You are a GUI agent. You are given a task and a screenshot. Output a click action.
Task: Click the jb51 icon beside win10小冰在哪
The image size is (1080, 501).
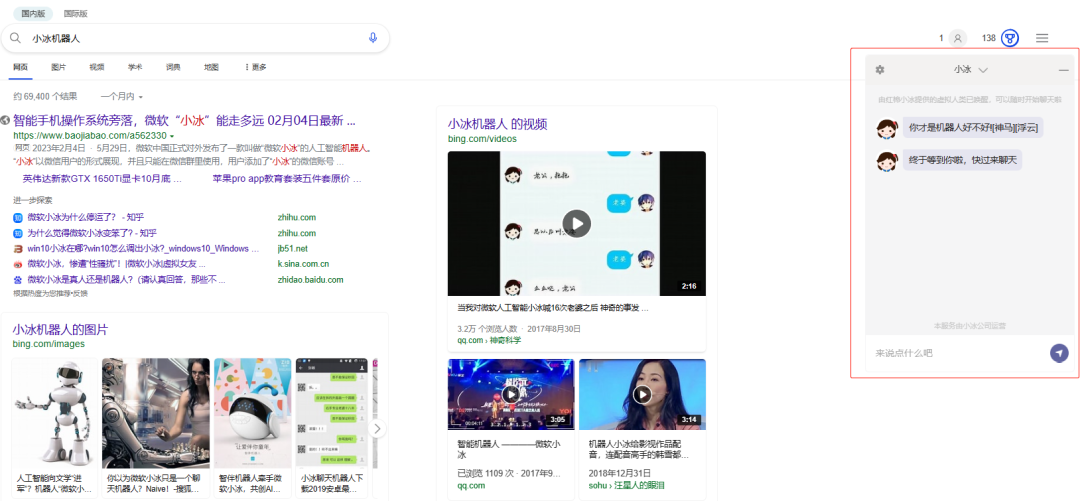[x=18, y=249]
